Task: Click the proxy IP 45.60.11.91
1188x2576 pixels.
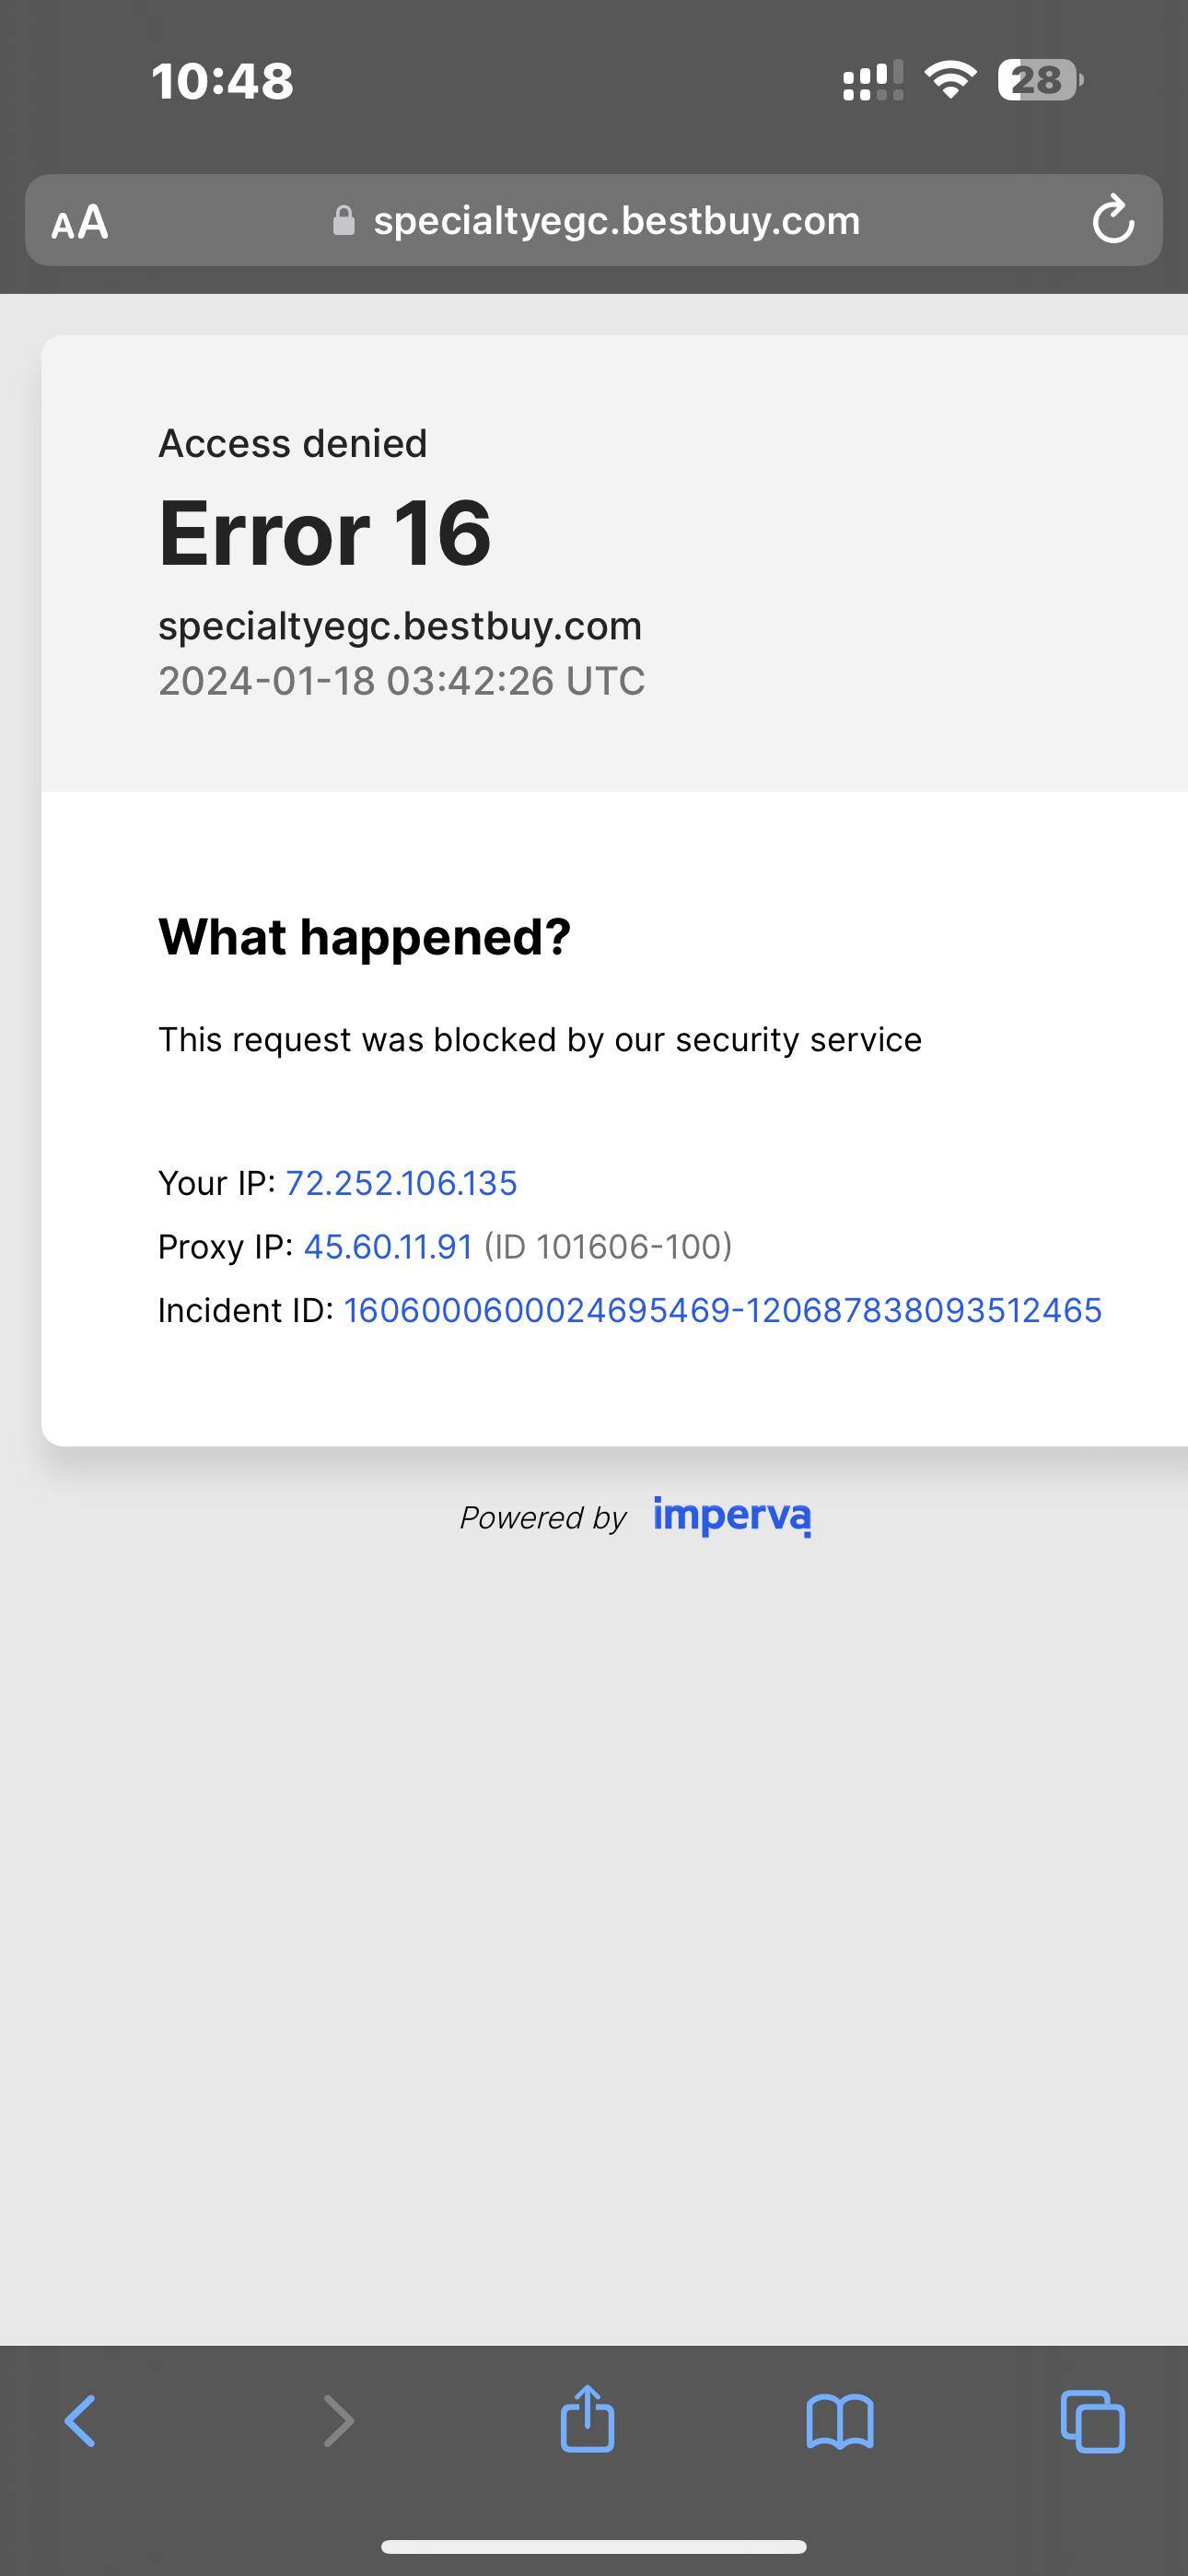Action: [388, 1247]
